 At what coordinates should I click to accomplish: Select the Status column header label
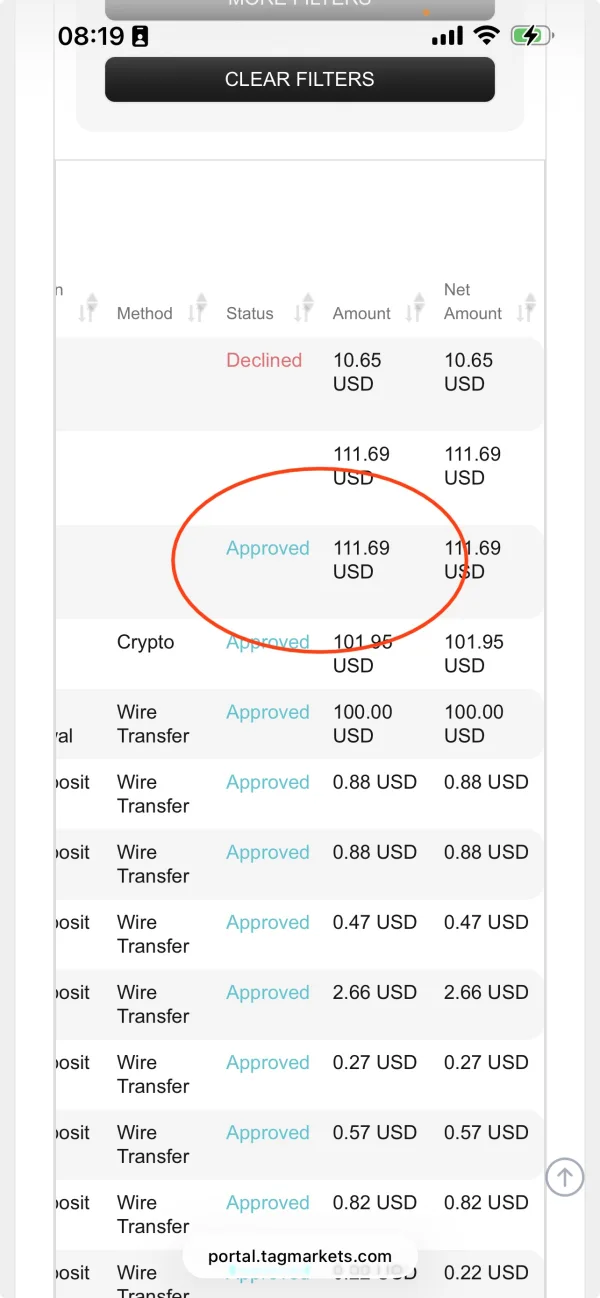coord(250,313)
